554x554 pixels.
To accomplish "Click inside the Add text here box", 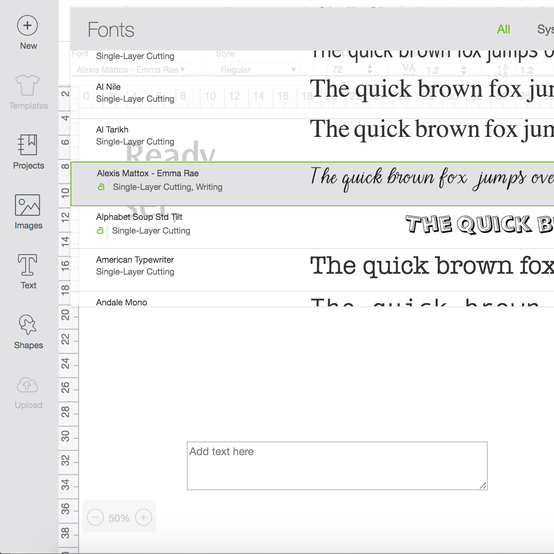I will (x=337, y=465).
